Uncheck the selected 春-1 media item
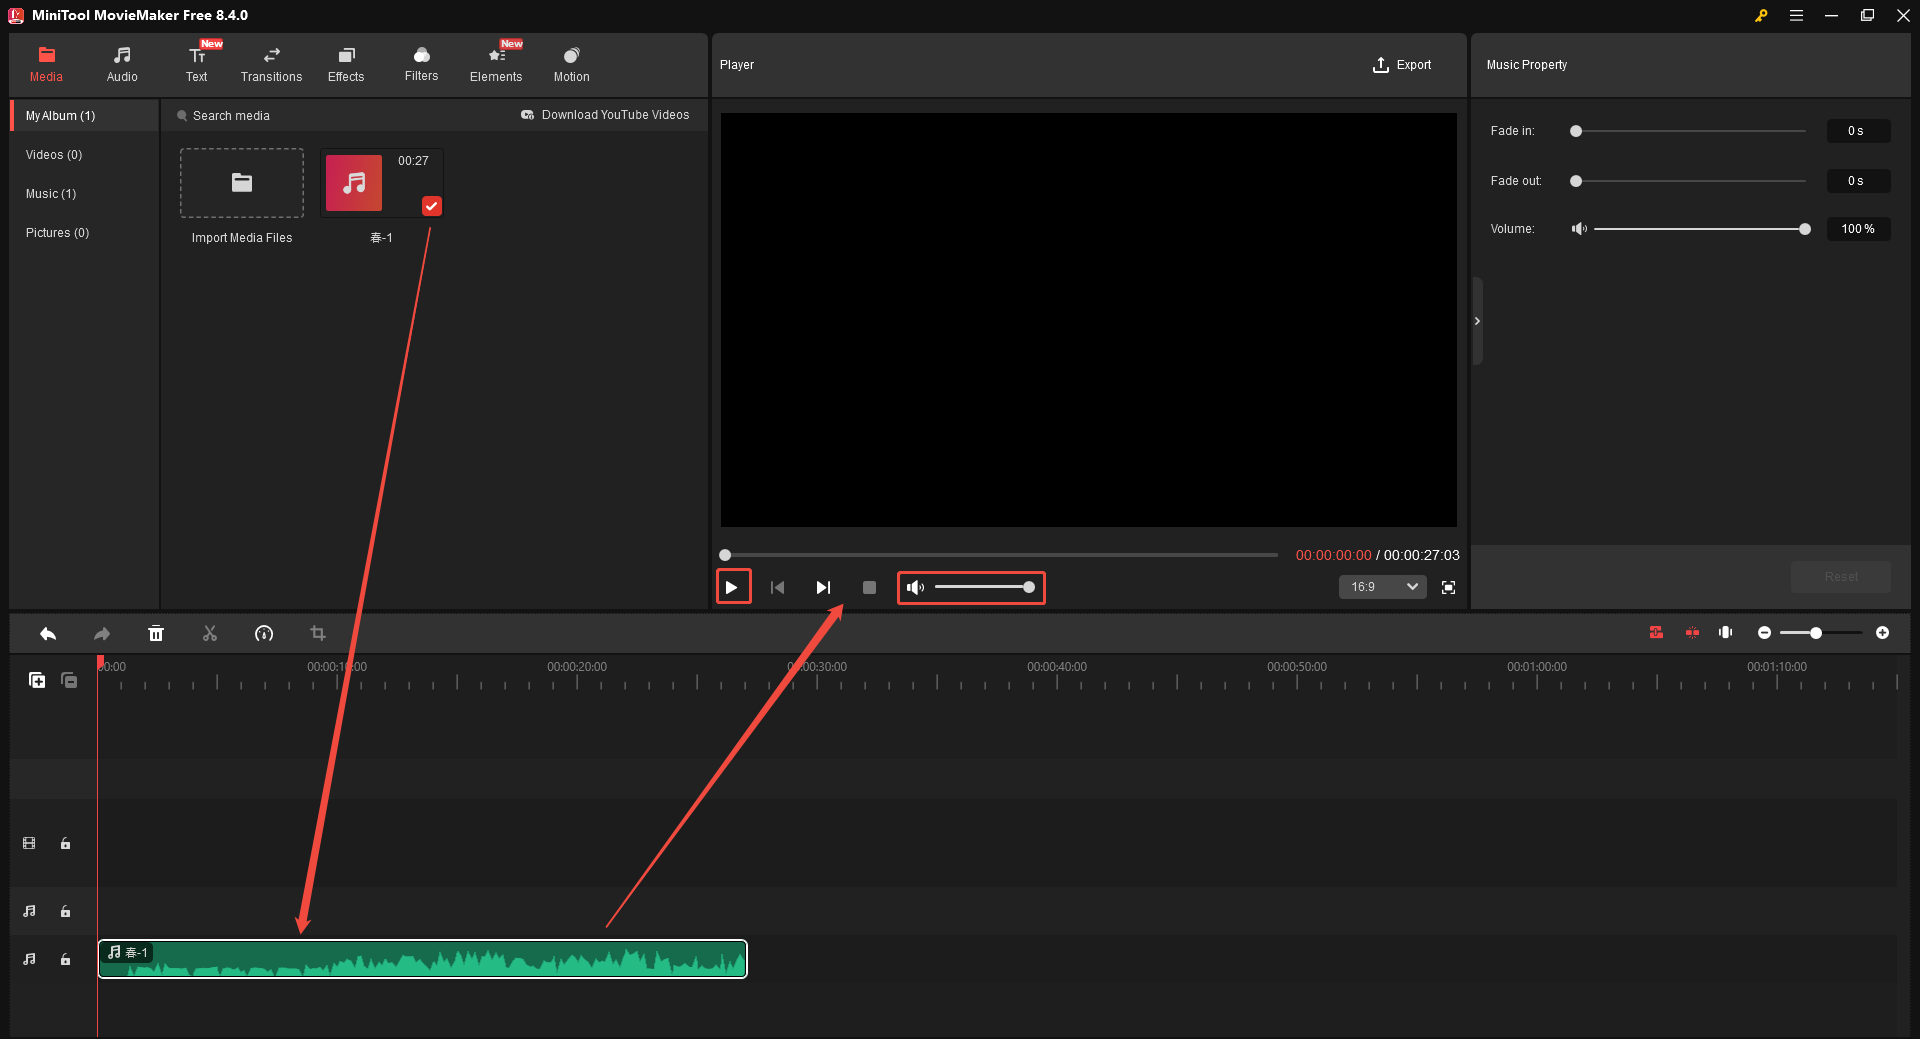Screen dimensions: 1920x1039 (x=432, y=205)
